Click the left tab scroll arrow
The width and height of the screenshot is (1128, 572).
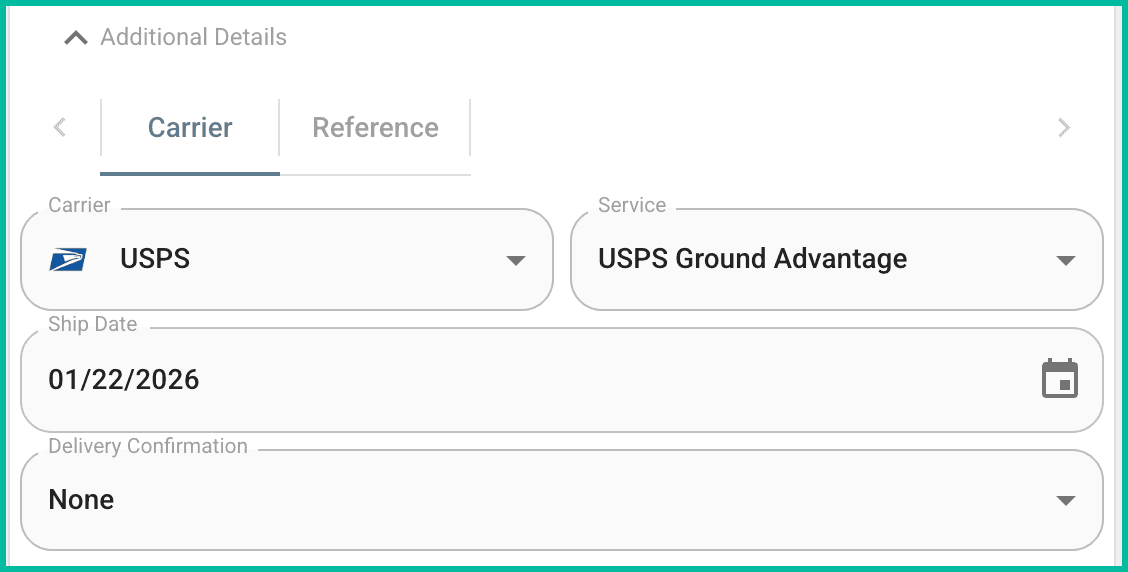60,127
